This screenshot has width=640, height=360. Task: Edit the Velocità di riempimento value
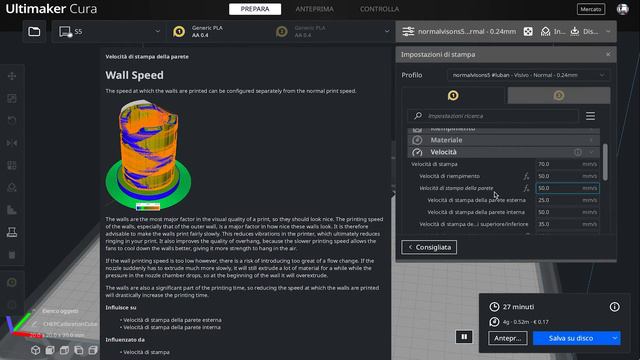click(567, 176)
